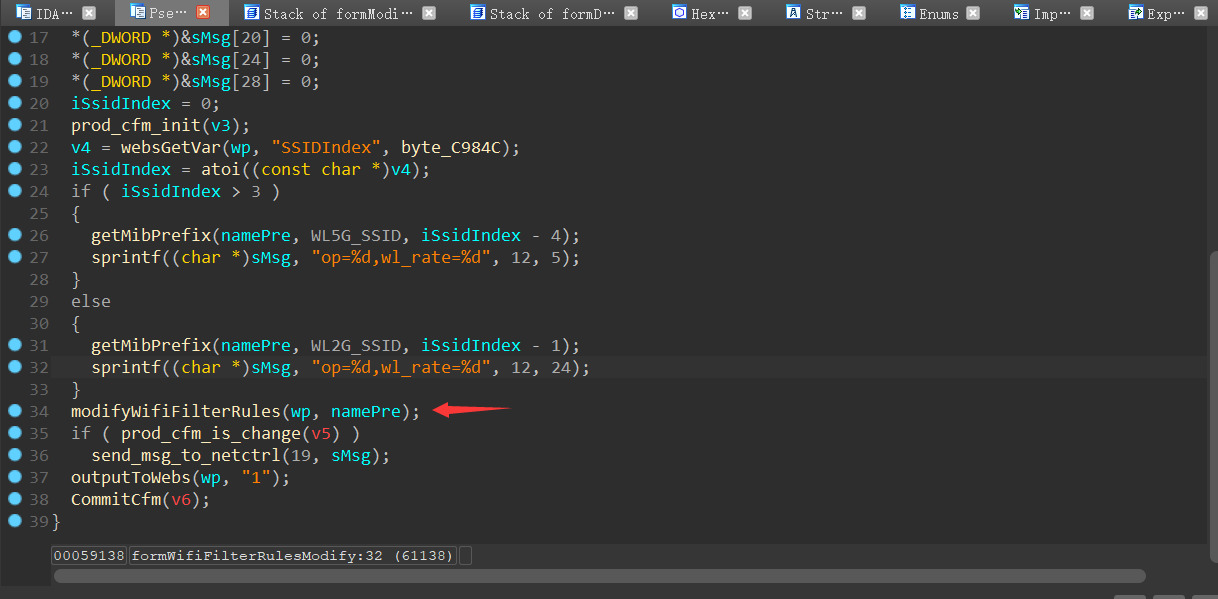Click formWifiFilterRulesModify:32 in the status bar
Image resolution: width=1218 pixels, height=599 pixels.
point(257,555)
